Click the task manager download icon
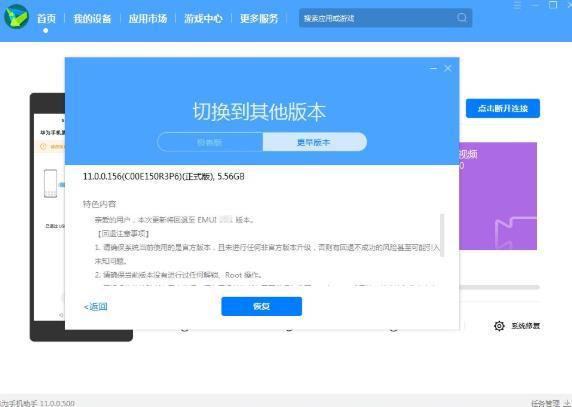 click(x=566, y=403)
